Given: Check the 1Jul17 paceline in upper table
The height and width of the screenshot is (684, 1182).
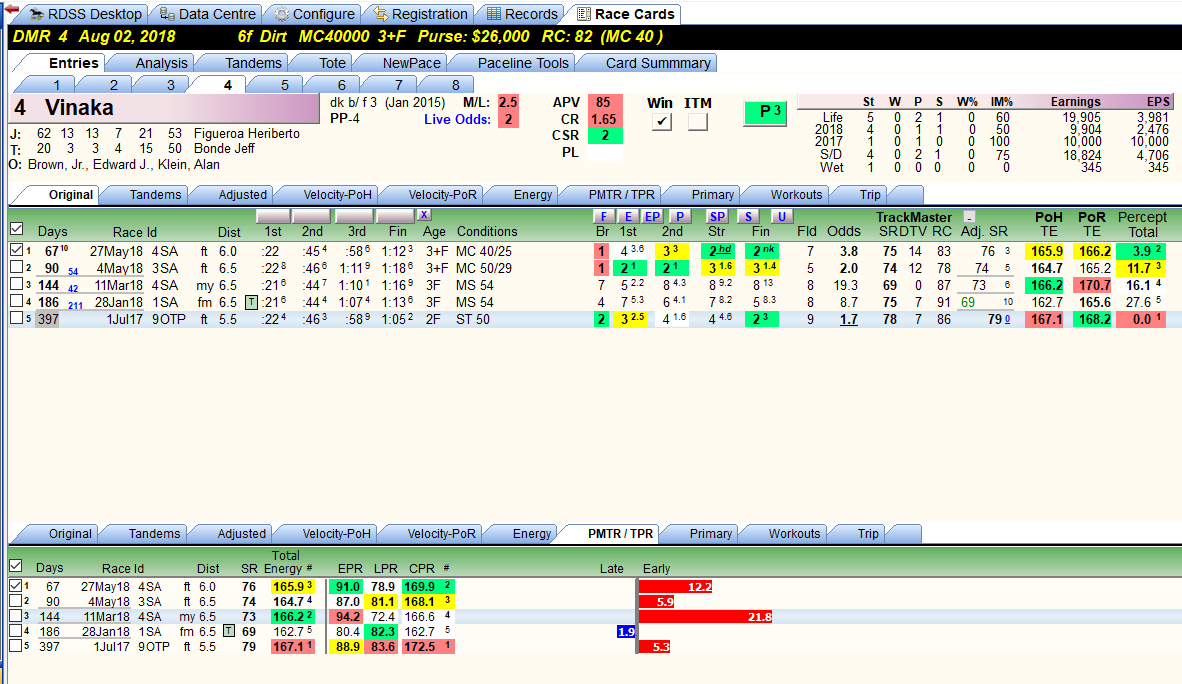Looking at the screenshot, I should tap(17, 318).
